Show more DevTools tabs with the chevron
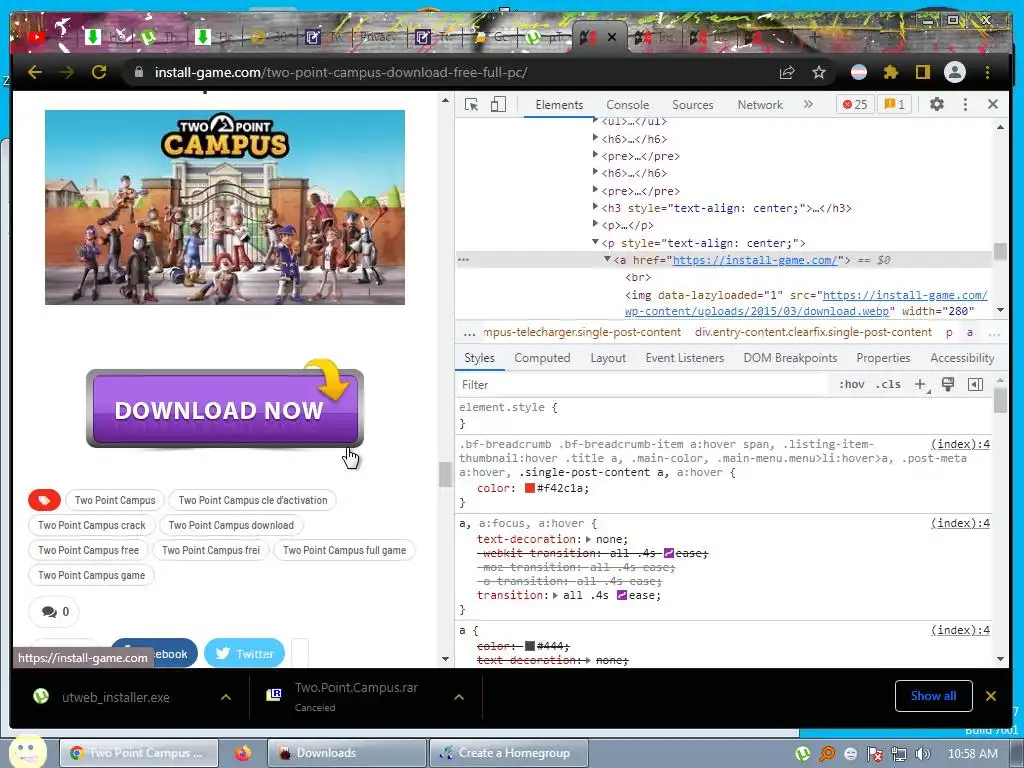Screen dimensions: 1024x768 [x=808, y=104]
